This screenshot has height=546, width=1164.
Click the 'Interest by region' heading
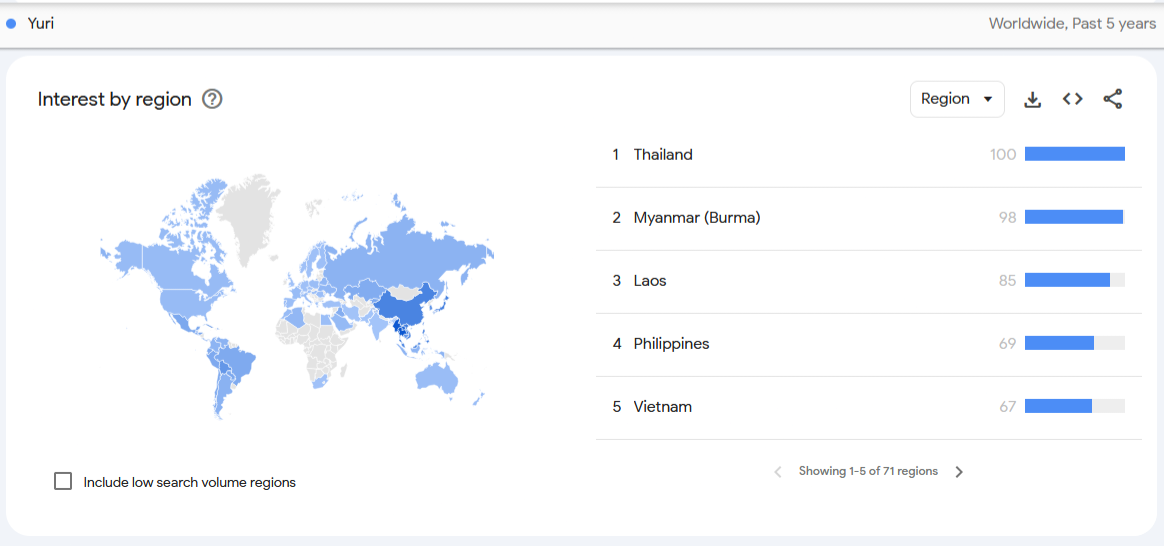pyautogui.click(x=114, y=99)
